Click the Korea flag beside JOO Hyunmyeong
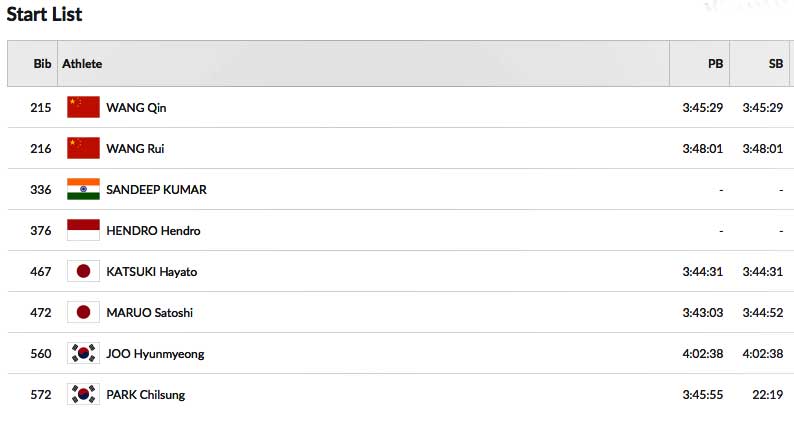The width and height of the screenshot is (794, 431). (83, 353)
